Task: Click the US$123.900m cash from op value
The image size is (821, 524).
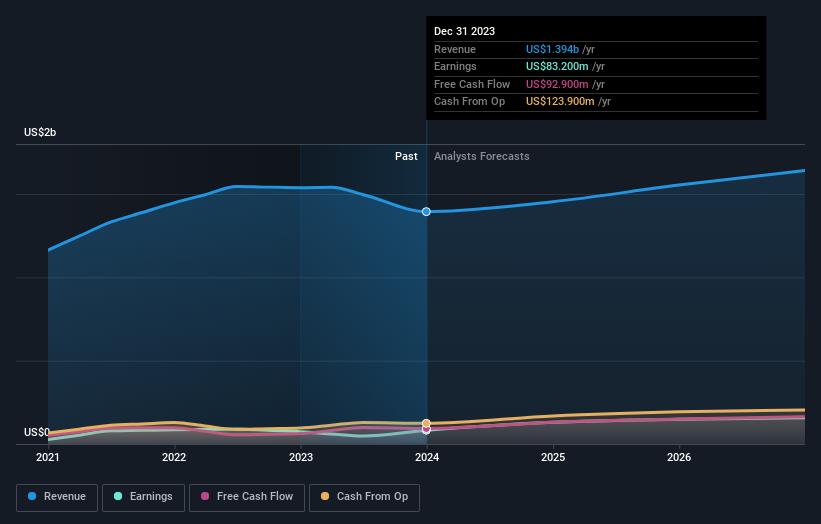Action: click(x=560, y=102)
